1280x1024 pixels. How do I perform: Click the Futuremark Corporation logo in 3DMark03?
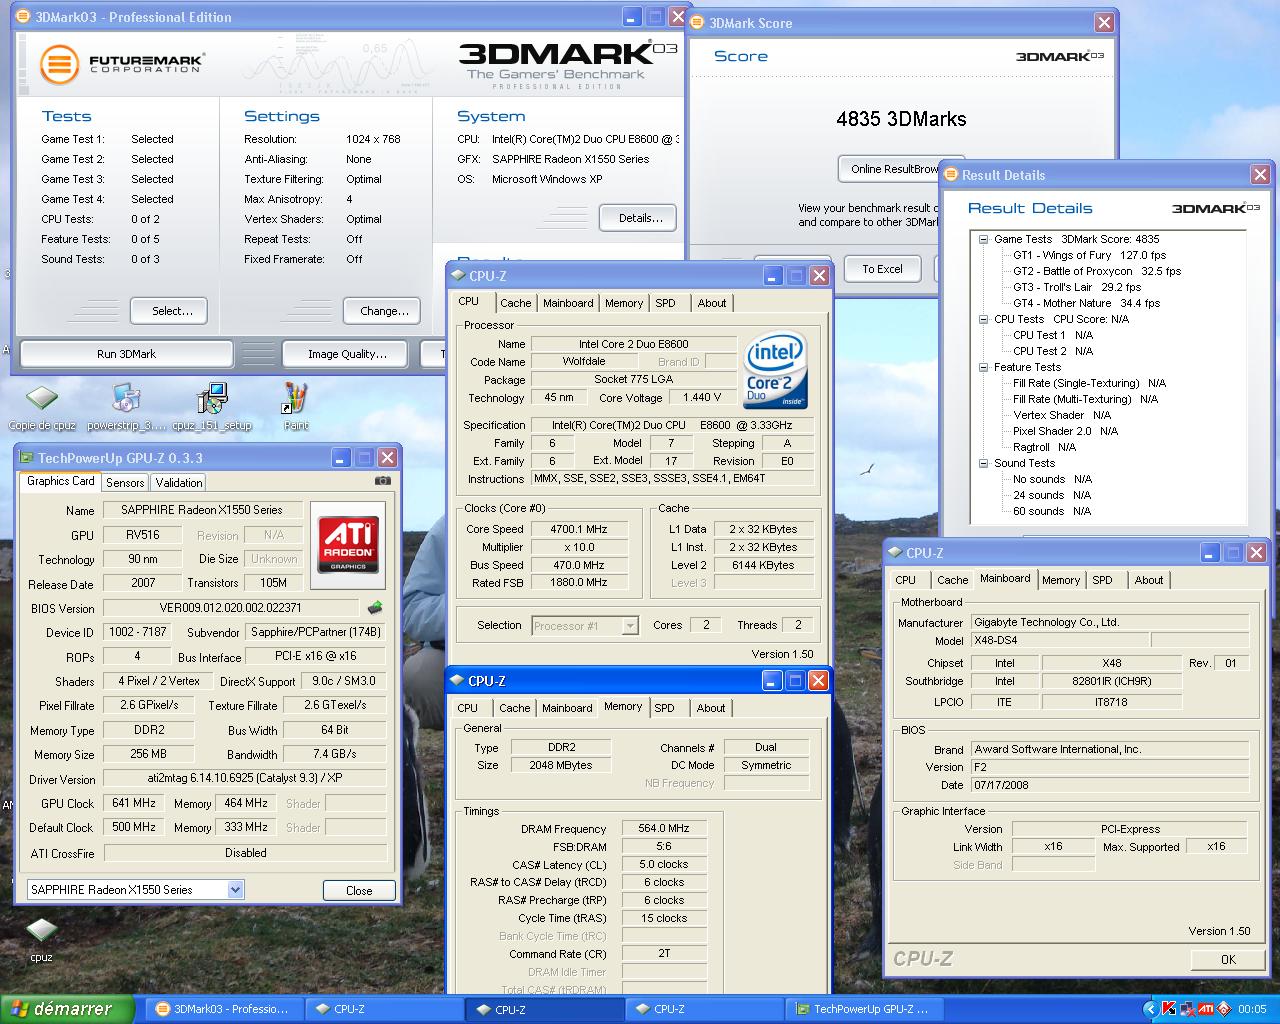click(x=122, y=64)
